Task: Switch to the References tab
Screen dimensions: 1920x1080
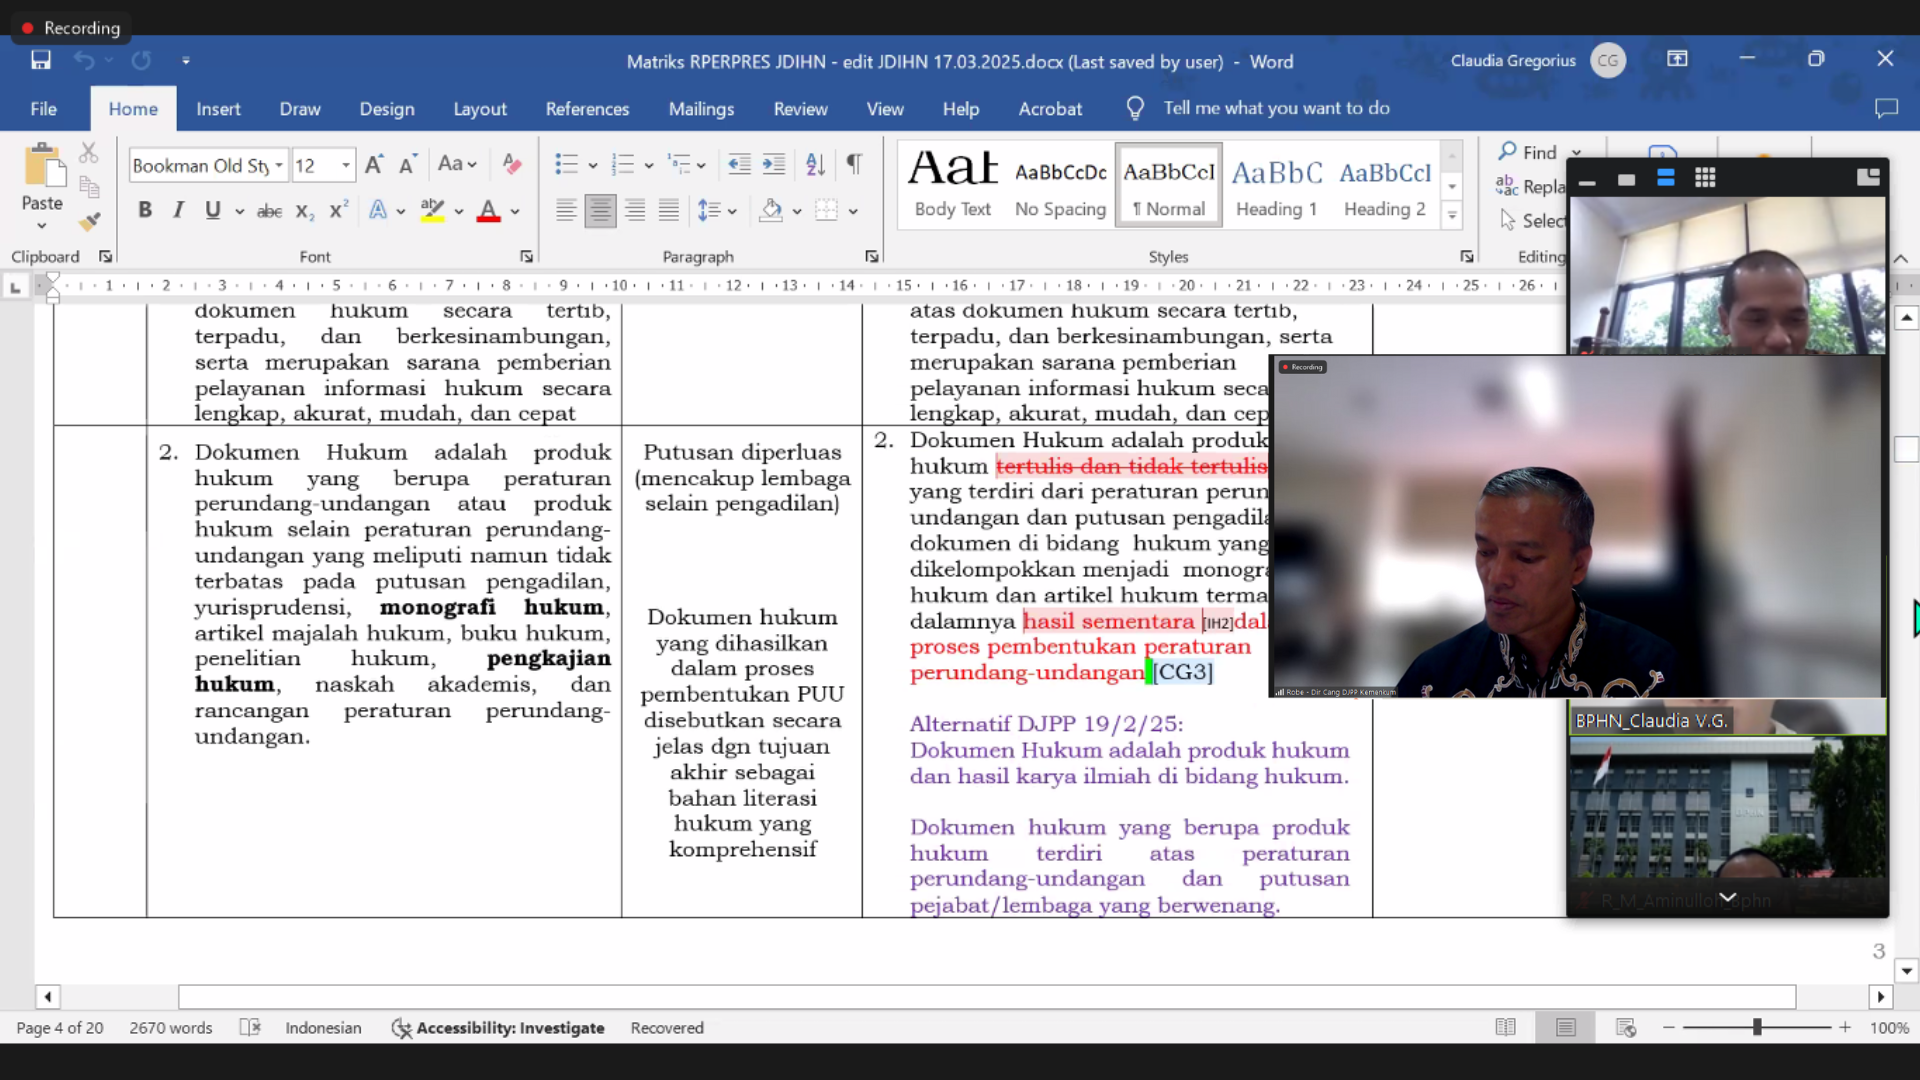Action: pos(587,108)
